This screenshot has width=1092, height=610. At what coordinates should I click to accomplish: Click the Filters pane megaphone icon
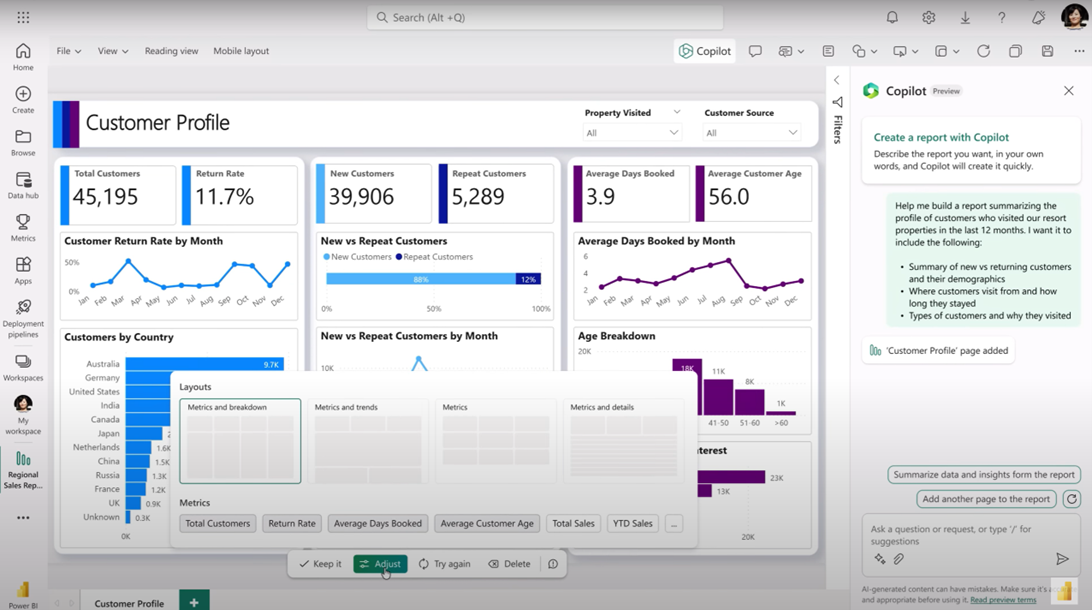click(x=837, y=102)
